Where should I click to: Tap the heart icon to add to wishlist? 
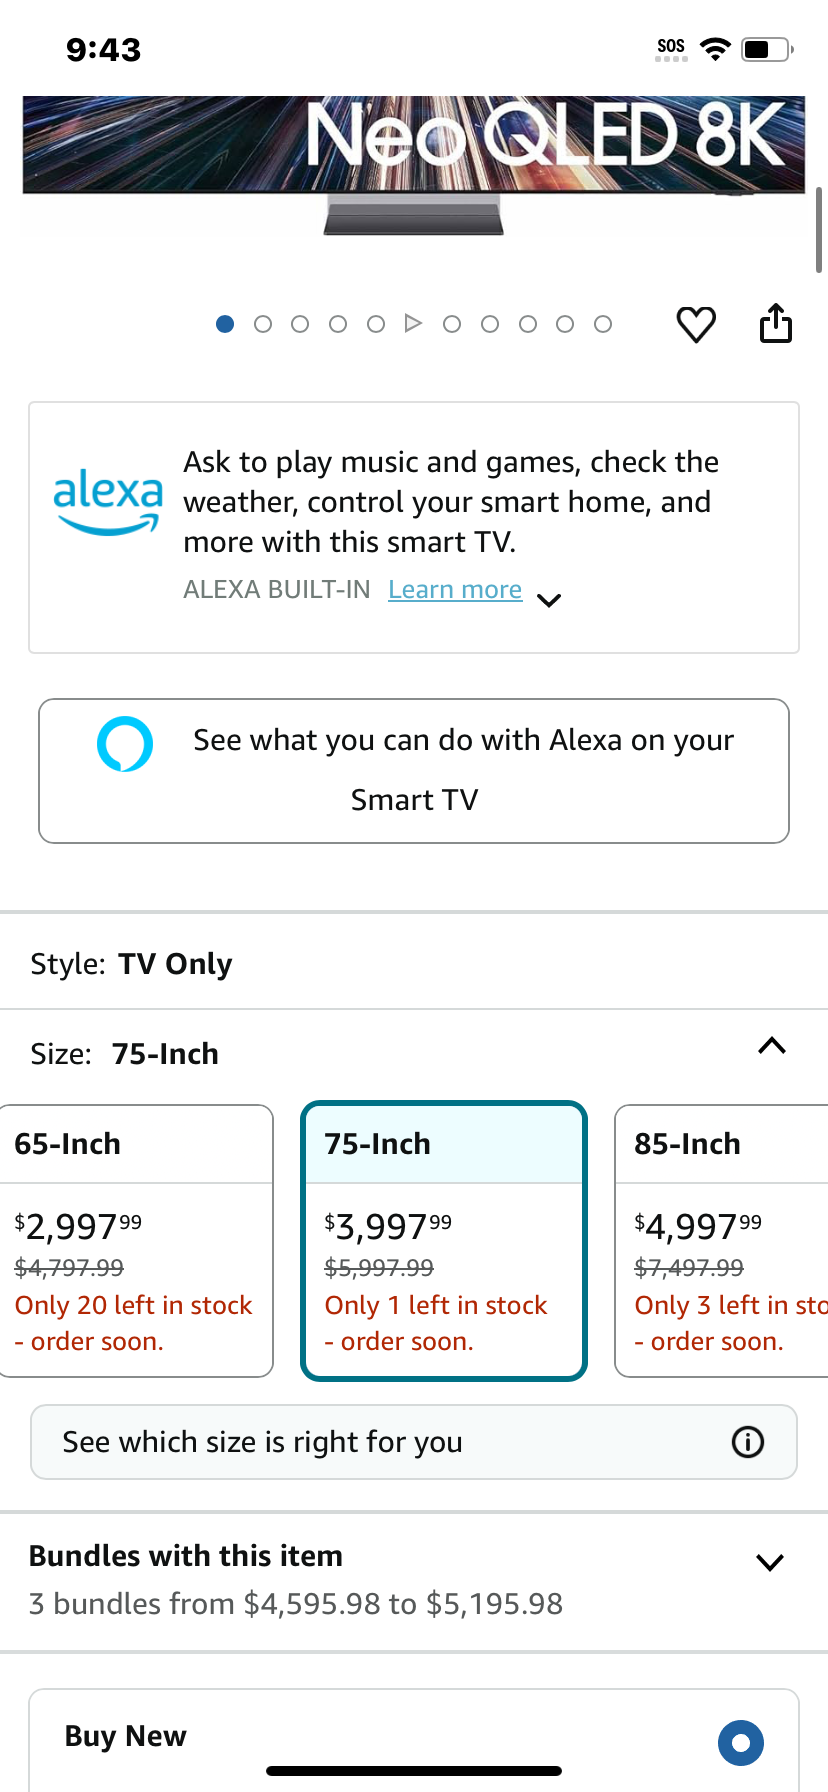click(696, 325)
